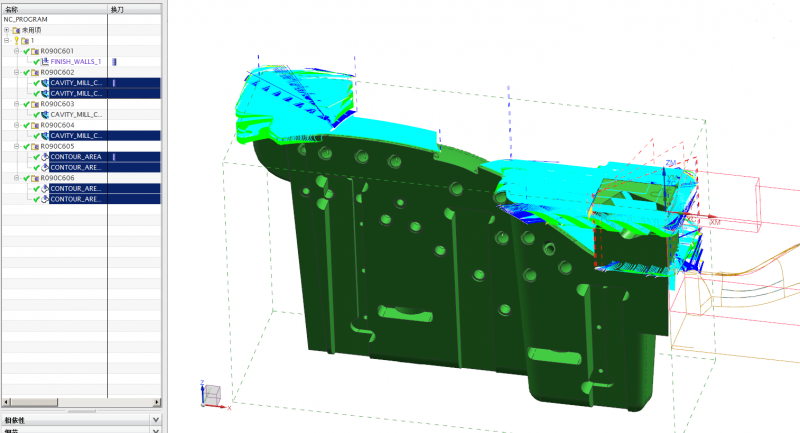800x433 pixels.
Task: Click the ZM axis label in viewport
Action: pos(670,163)
